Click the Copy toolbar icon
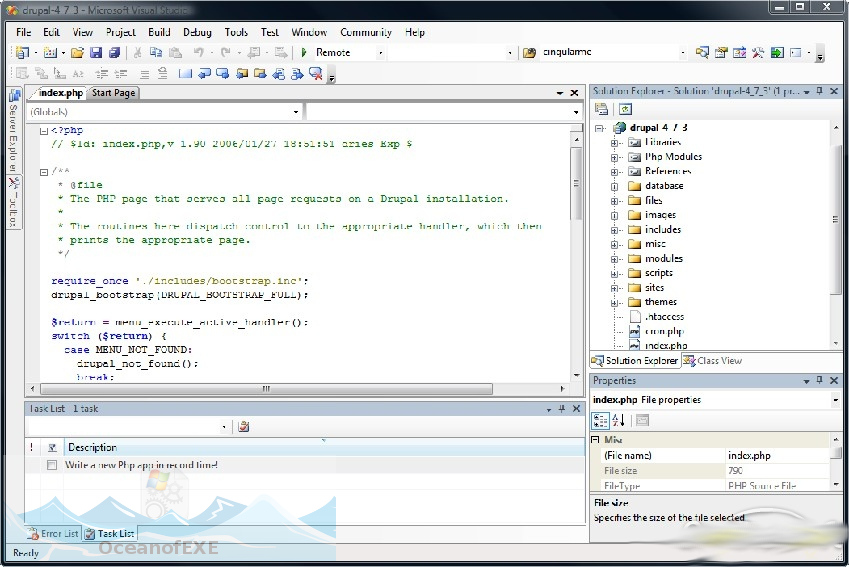 pyautogui.click(x=156, y=53)
